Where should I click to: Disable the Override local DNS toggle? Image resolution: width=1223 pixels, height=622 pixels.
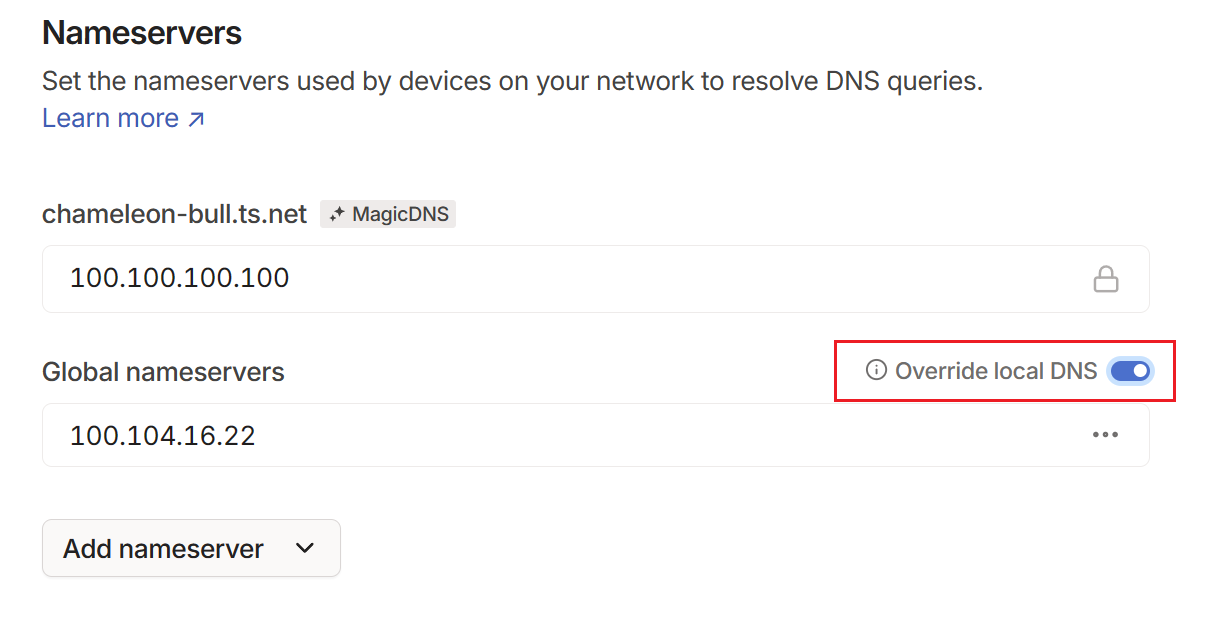click(1131, 371)
